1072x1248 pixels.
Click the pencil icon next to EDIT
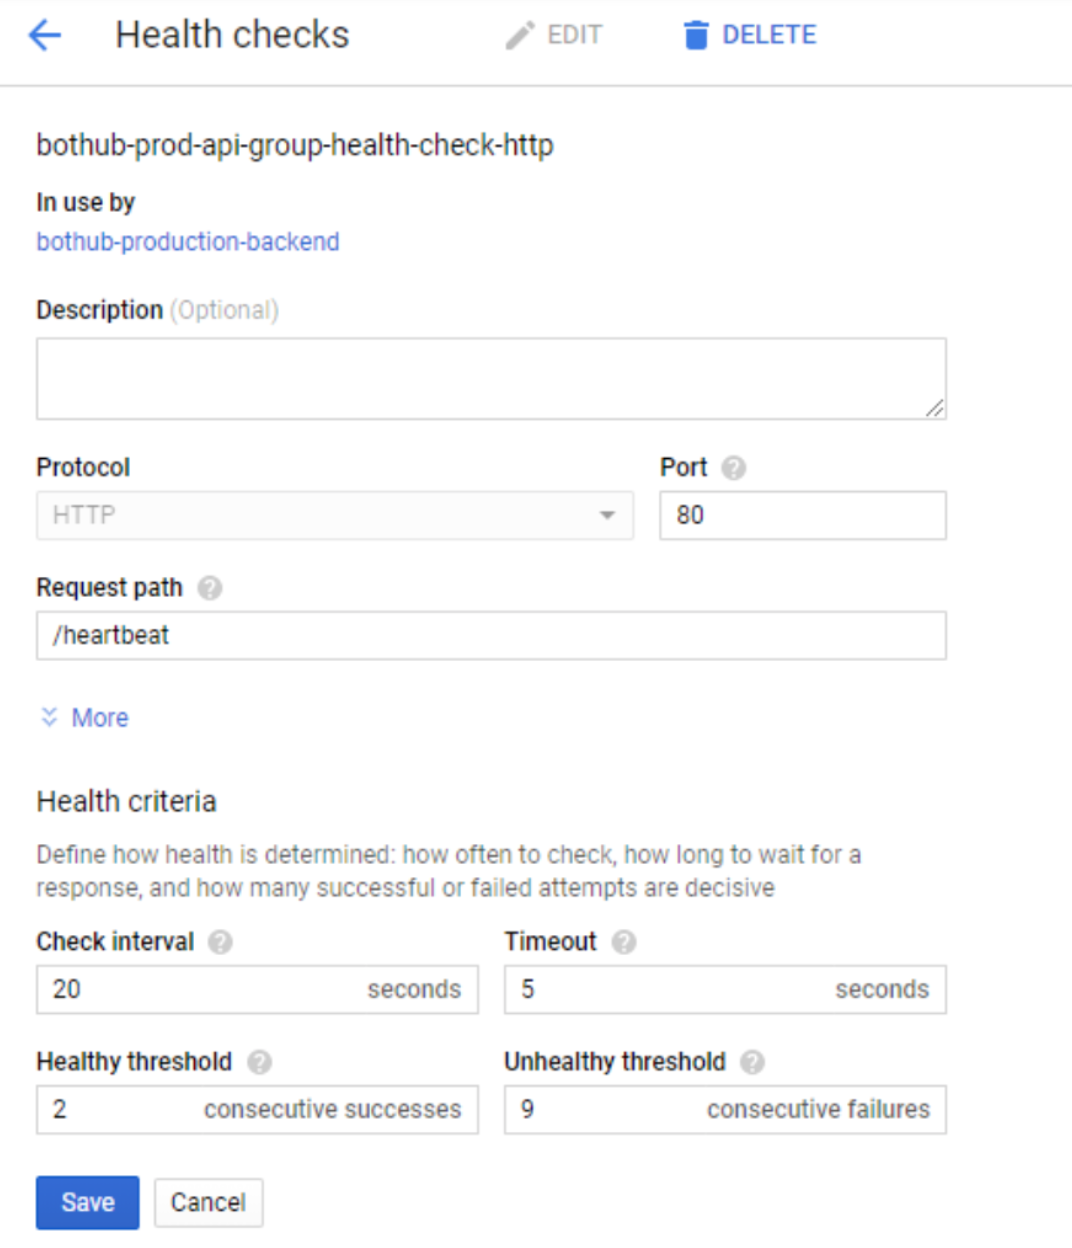click(x=519, y=36)
